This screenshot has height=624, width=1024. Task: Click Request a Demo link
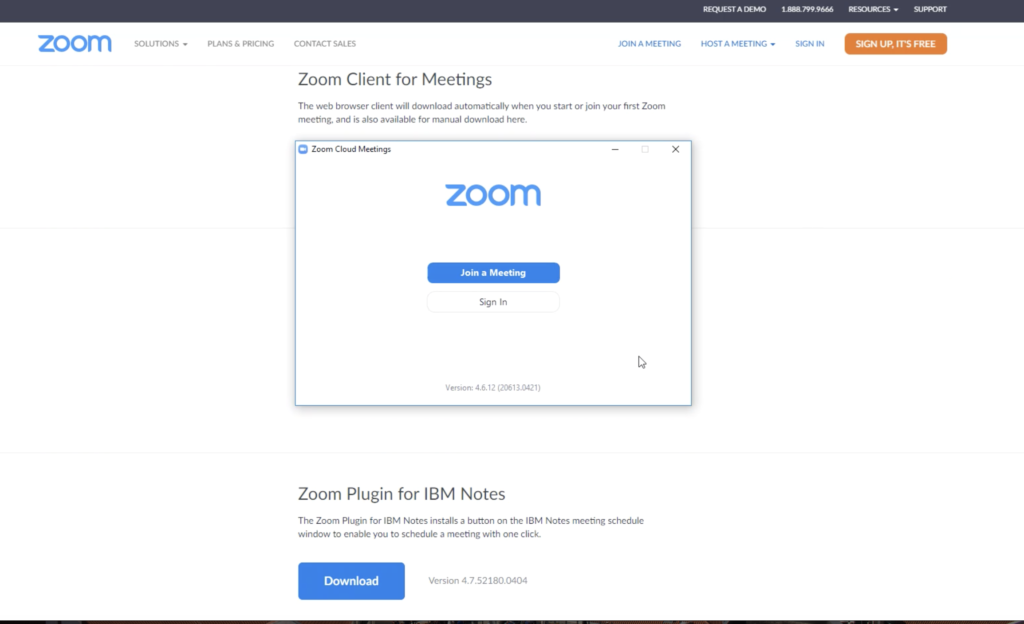pyautogui.click(x=734, y=9)
